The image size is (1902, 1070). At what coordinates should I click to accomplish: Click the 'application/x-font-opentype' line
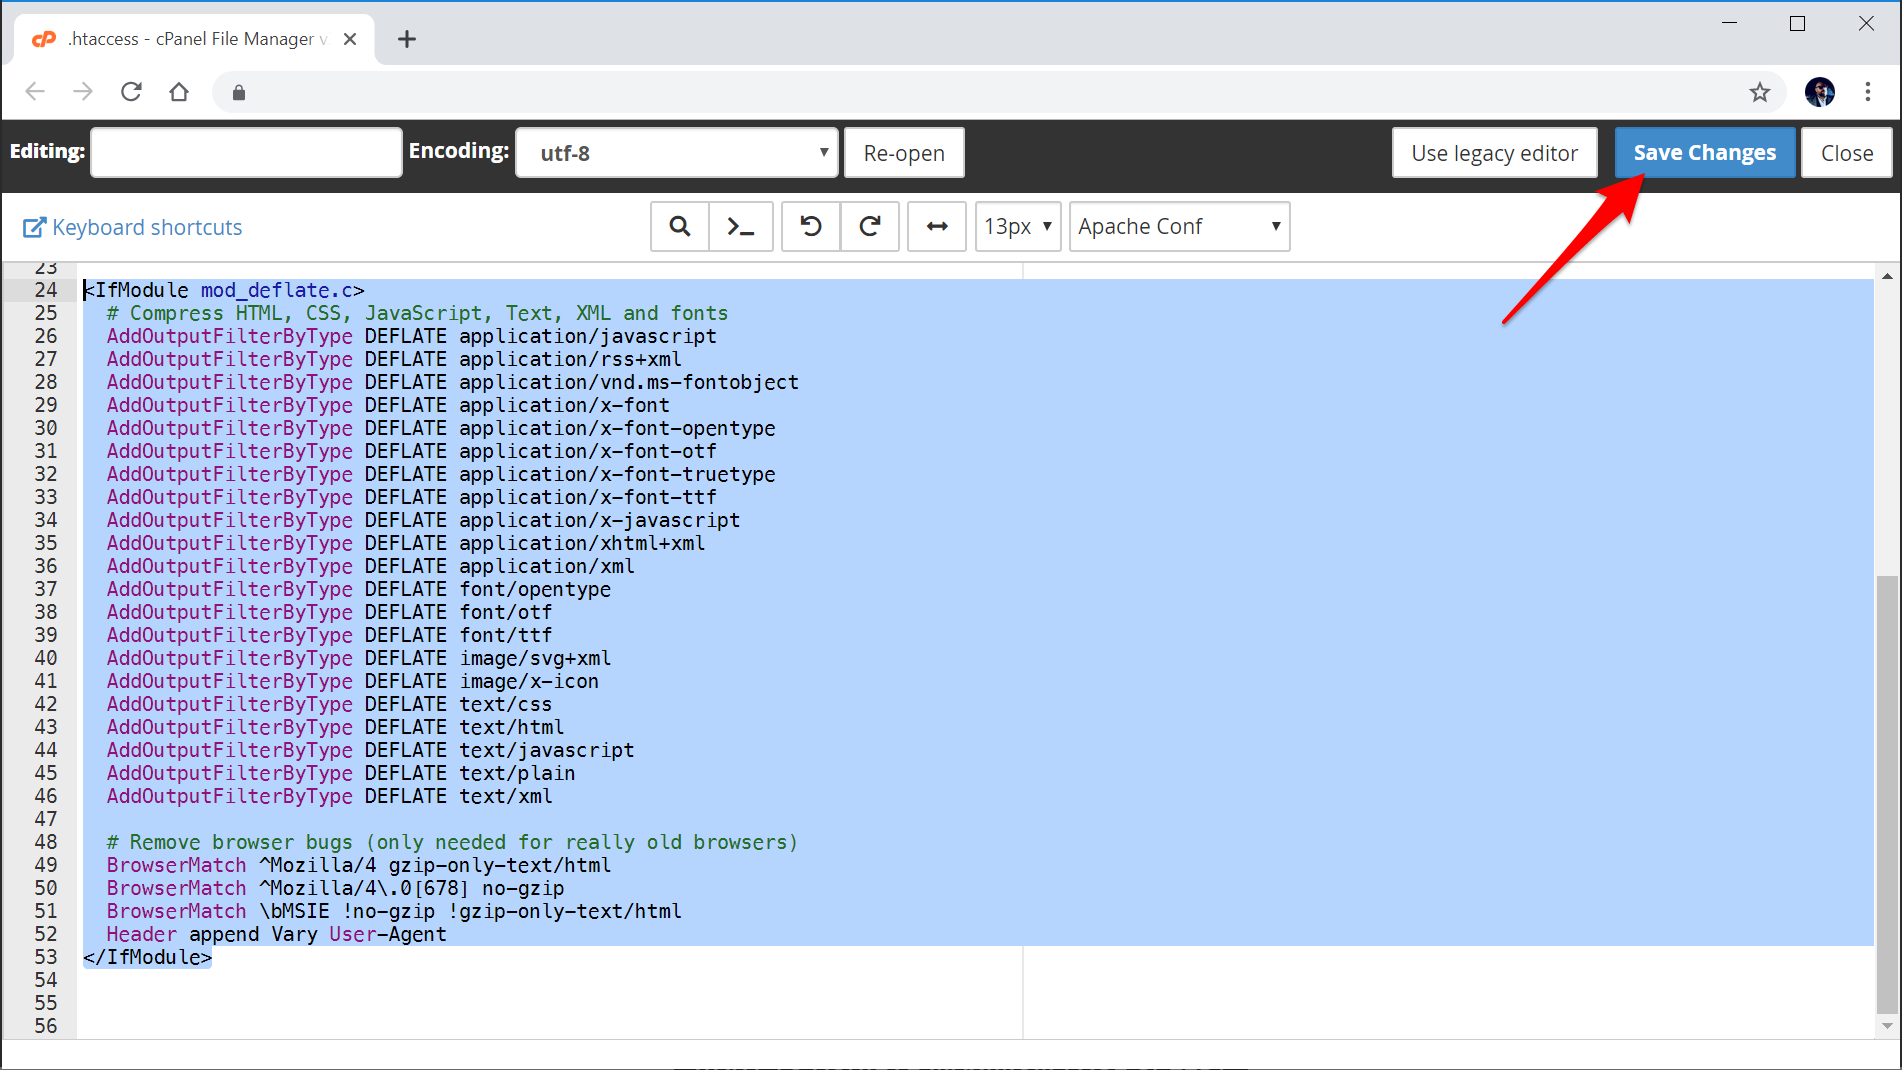click(x=441, y=428)
